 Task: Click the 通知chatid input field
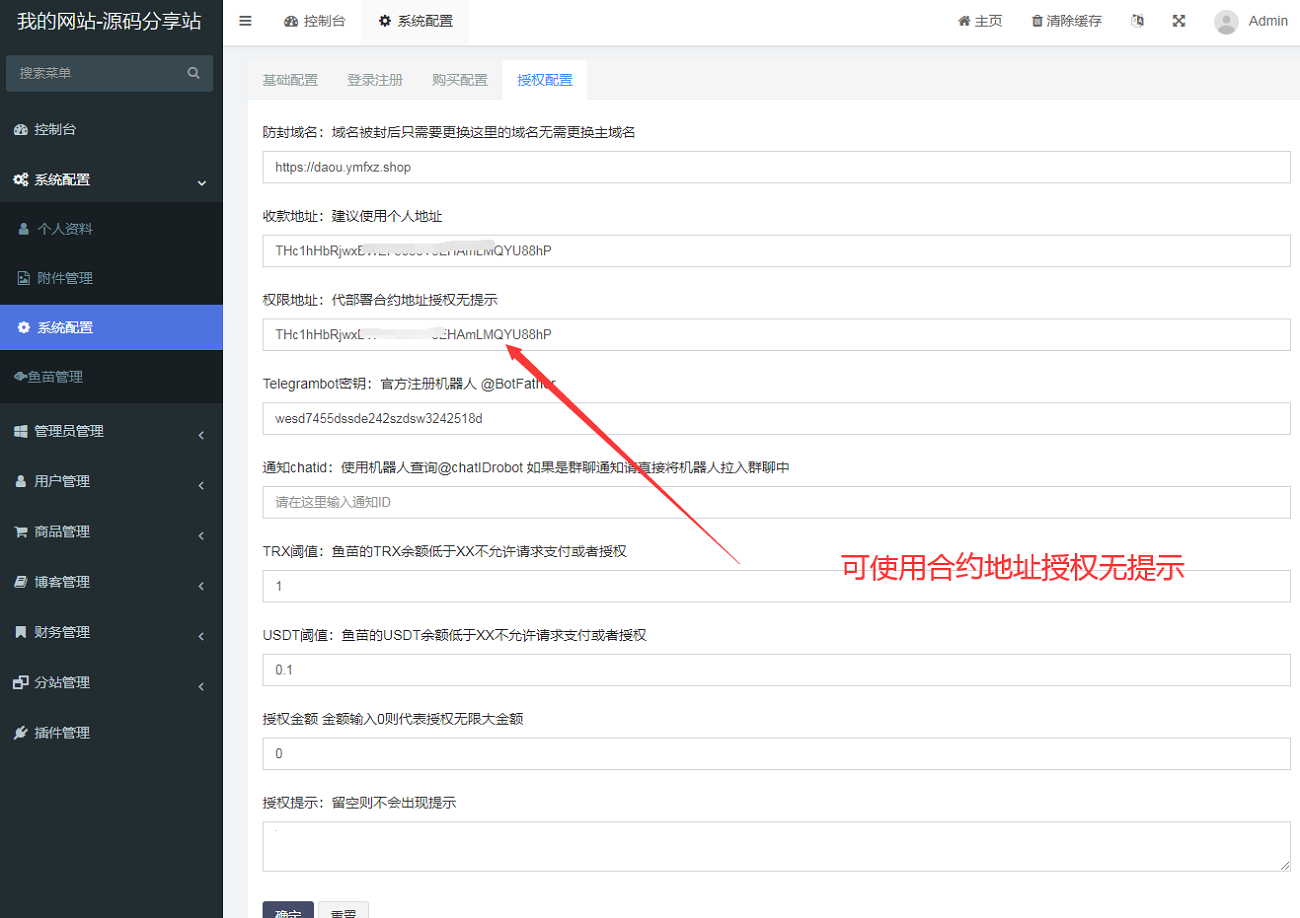776,502
